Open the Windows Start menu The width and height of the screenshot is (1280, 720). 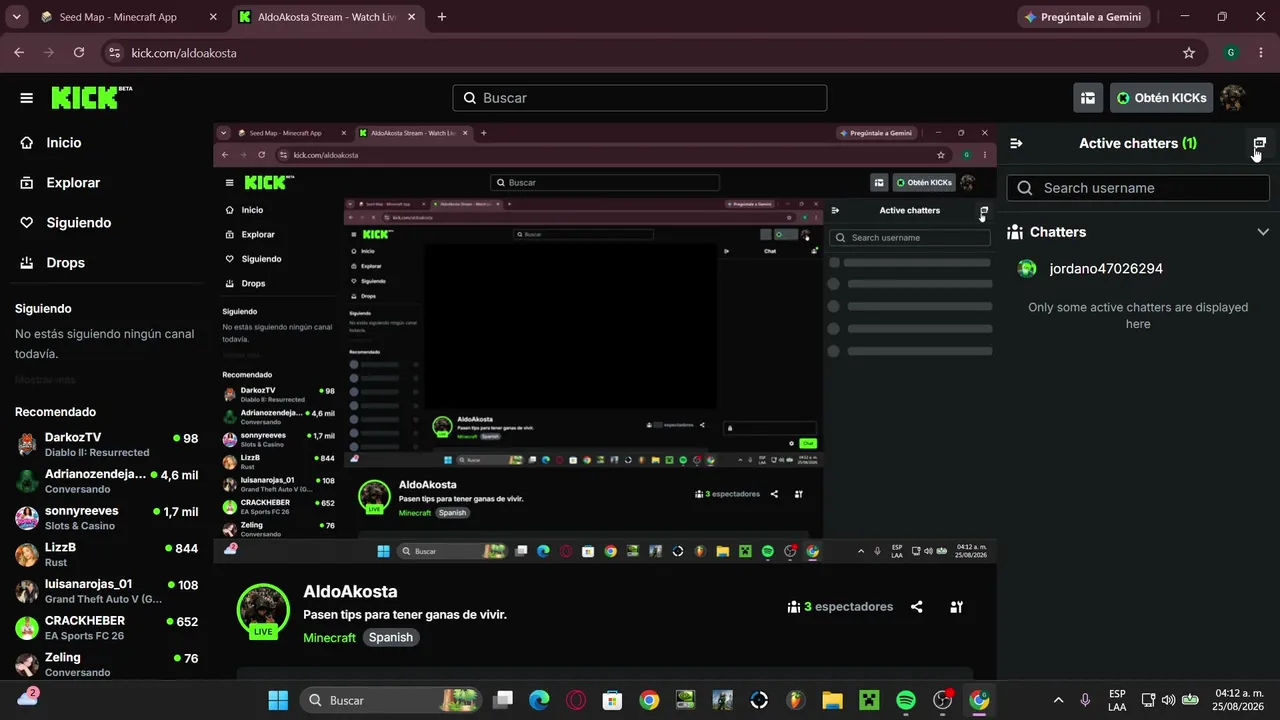[x=278, y=700]
